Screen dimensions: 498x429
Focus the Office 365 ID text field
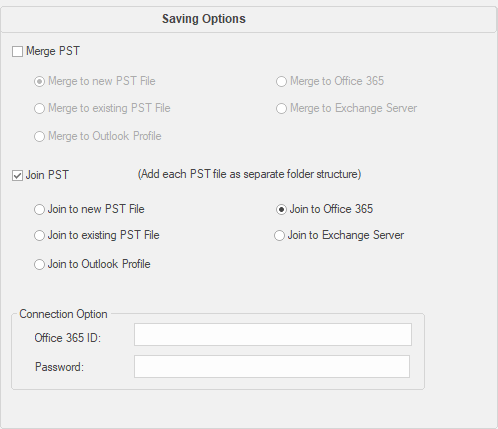pyautogui.click(x=273, y=334)
